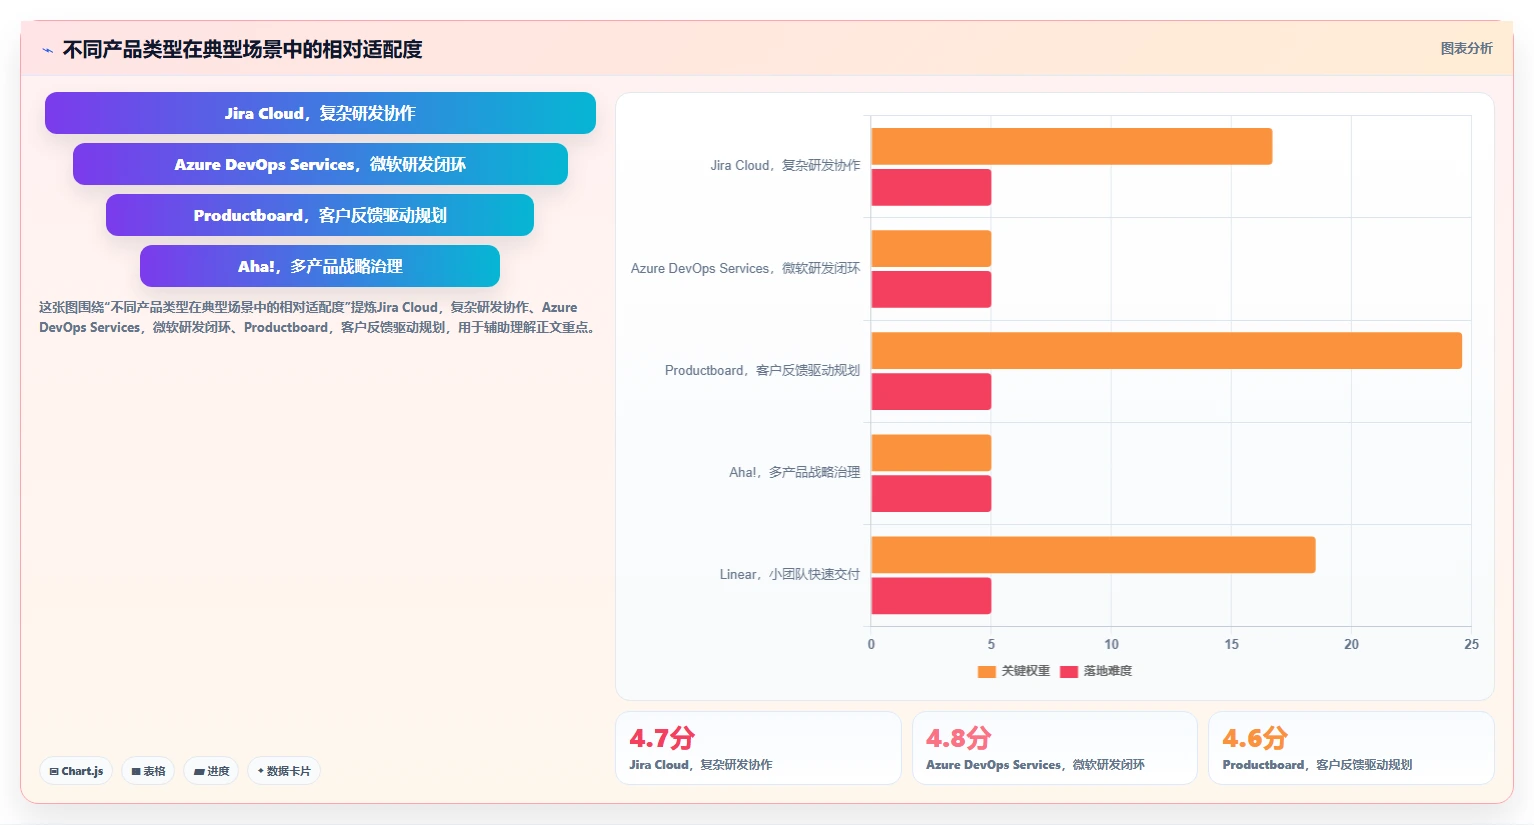1534x825 pixels.
Task: Click the orange bar for Jira Cloud
Action: click(1072, 146)
